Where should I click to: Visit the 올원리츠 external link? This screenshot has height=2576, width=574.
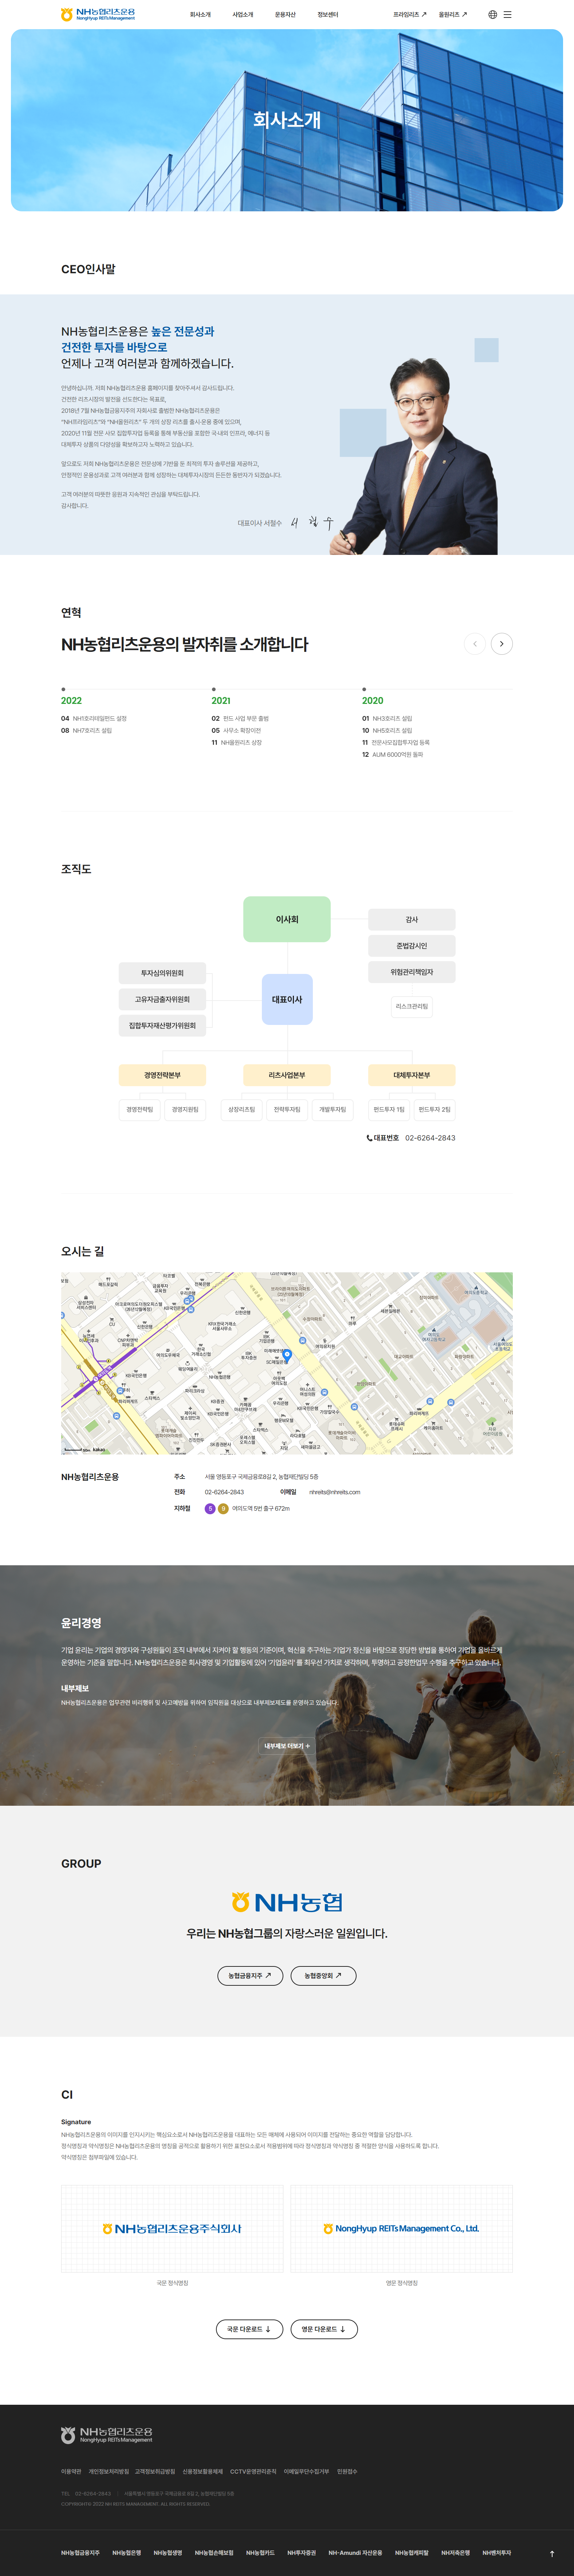coord(453,15)
